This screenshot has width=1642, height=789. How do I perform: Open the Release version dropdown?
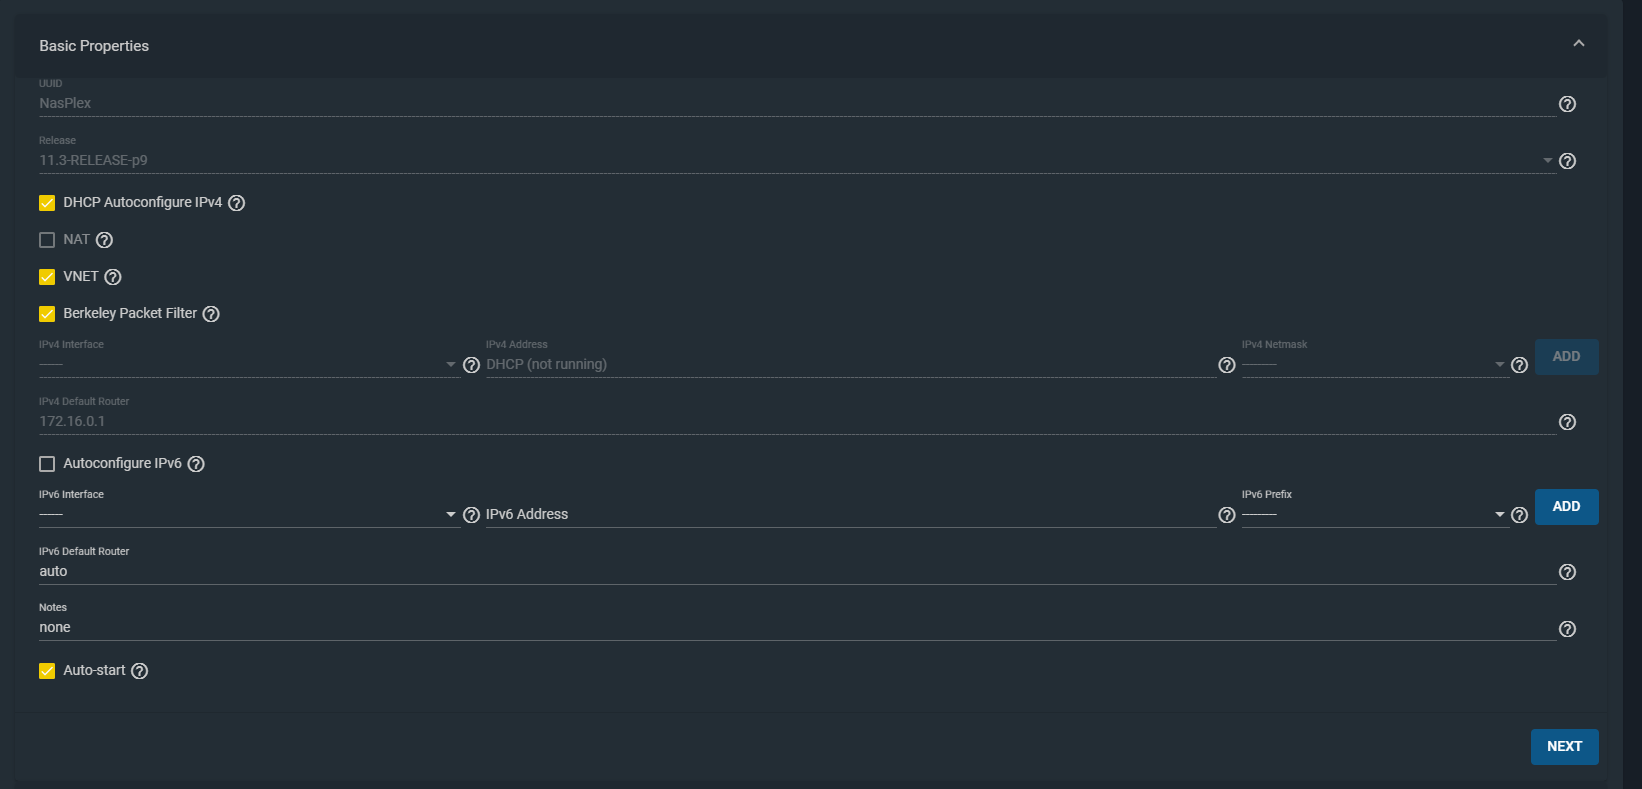797,160
